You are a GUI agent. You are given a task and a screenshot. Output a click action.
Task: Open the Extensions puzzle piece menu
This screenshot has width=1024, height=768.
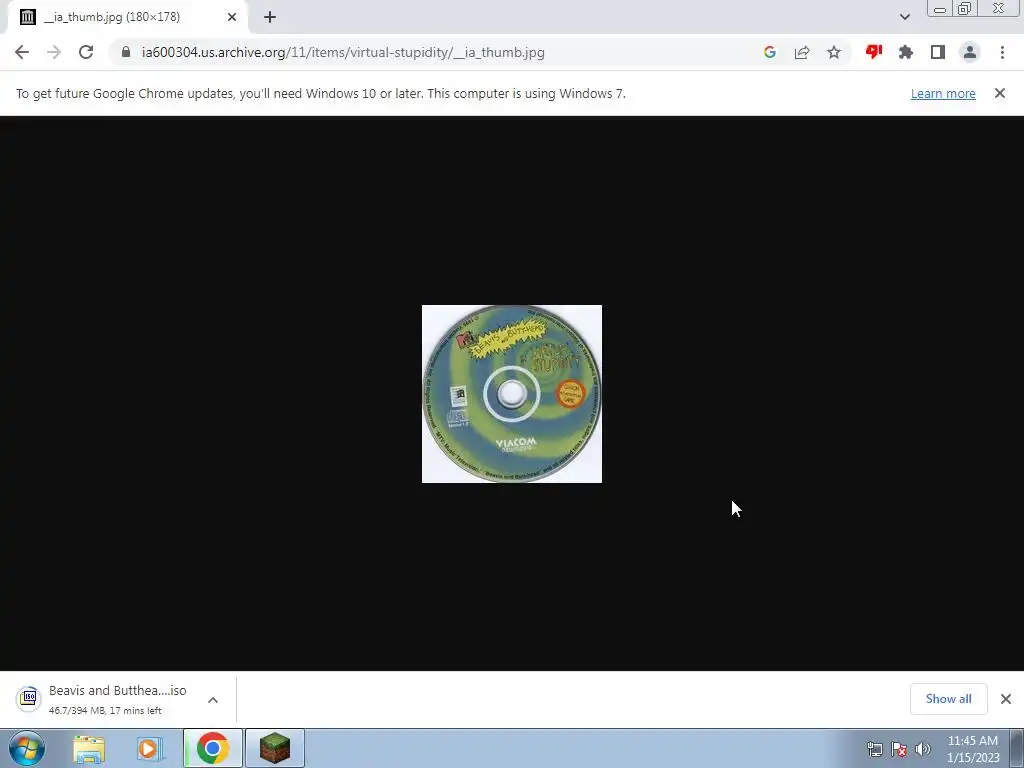click(906, 52)
